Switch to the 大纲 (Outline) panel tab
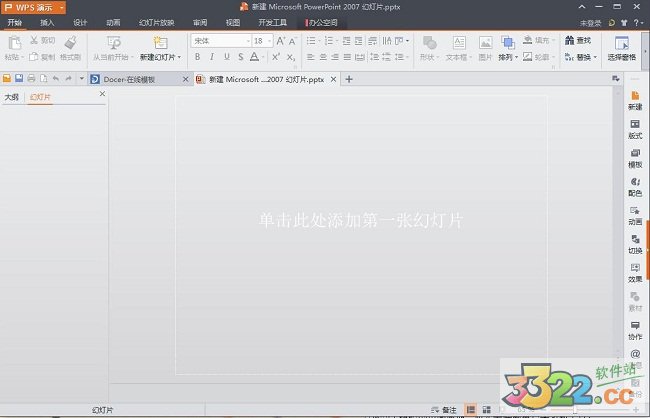The height and width of the screenshot is (418, 650). [x=12, y=97]
